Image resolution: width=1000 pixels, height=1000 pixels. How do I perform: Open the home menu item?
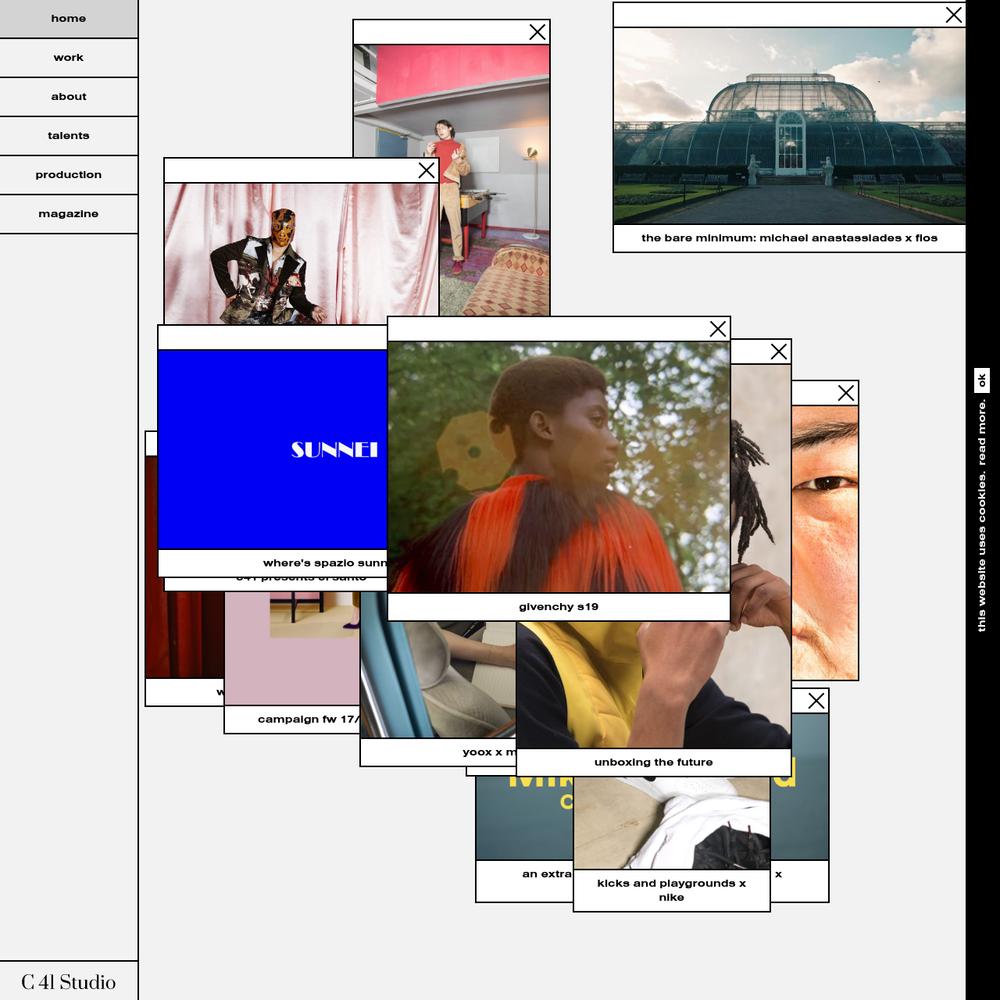[68, 18]
